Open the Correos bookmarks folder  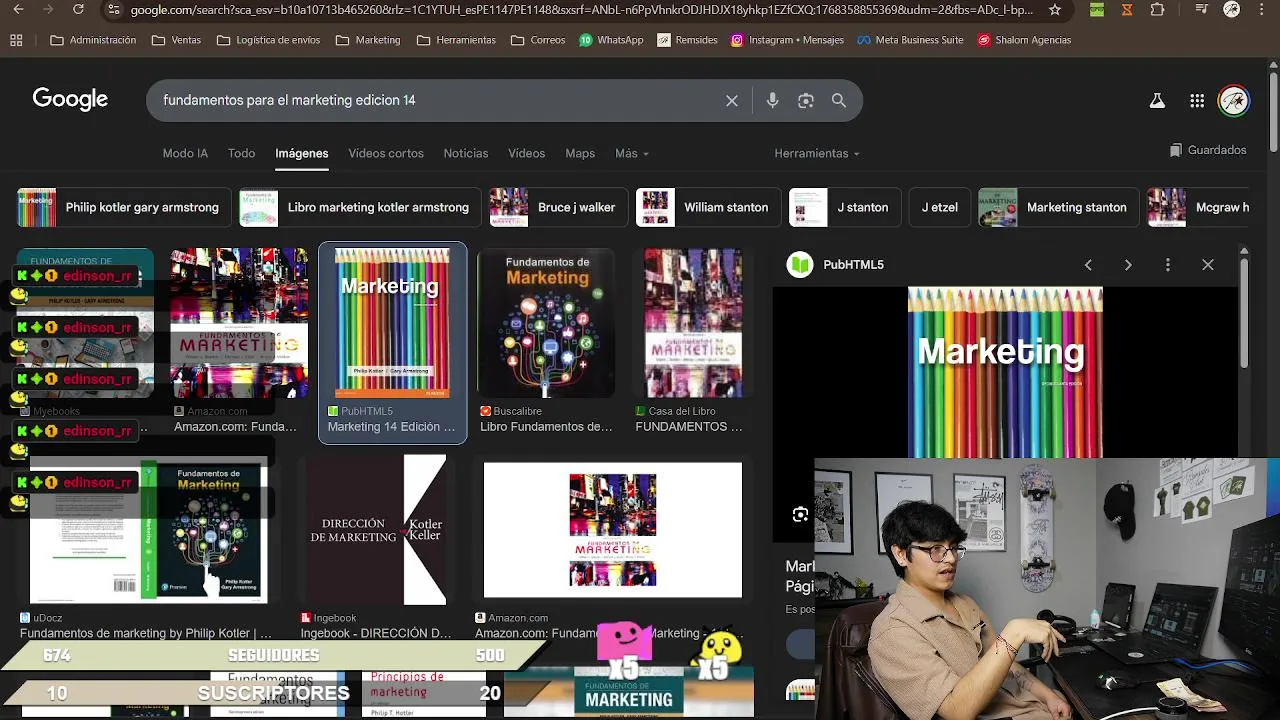pos(538,40)
